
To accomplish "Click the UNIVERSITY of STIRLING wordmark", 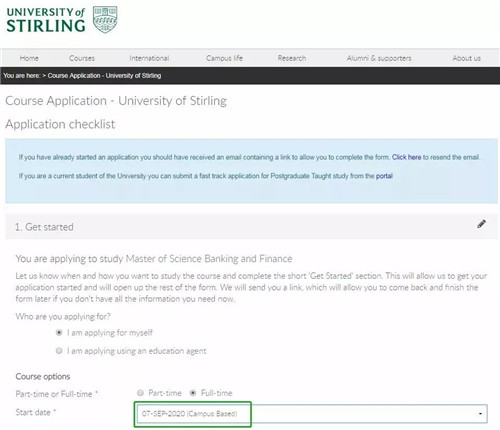I will click(46, 20).
